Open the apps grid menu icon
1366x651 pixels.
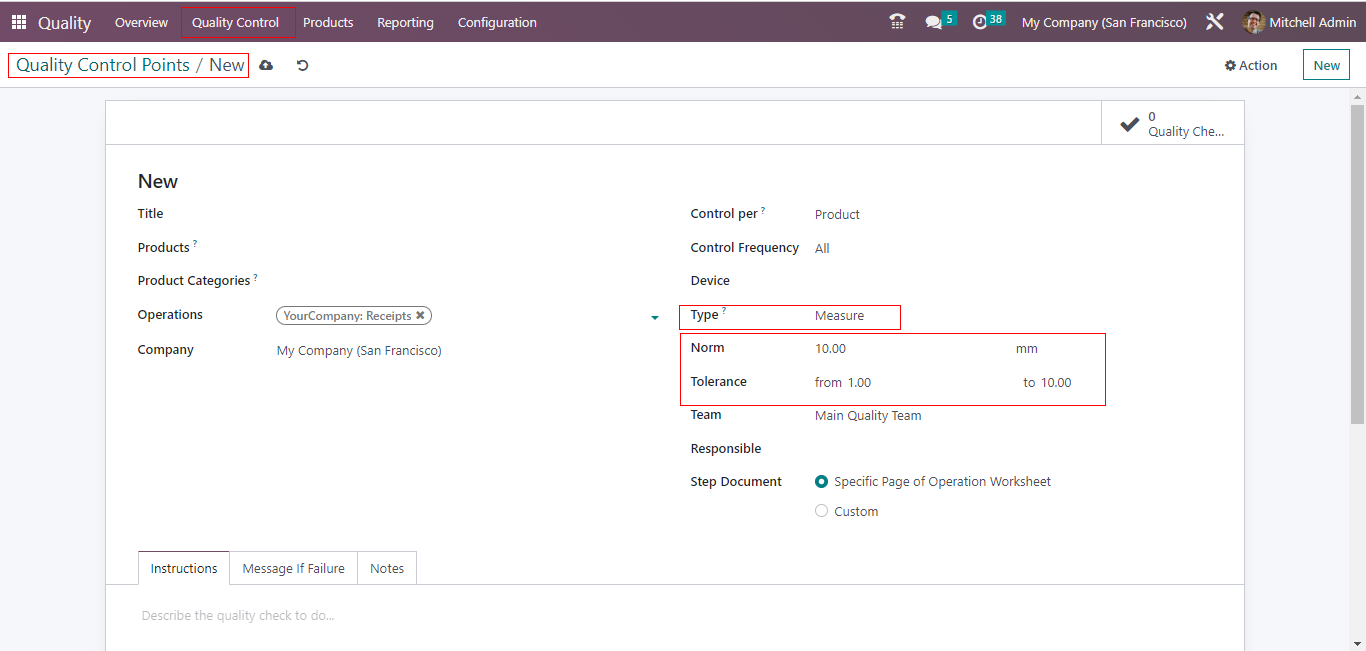tap(19, 22)
